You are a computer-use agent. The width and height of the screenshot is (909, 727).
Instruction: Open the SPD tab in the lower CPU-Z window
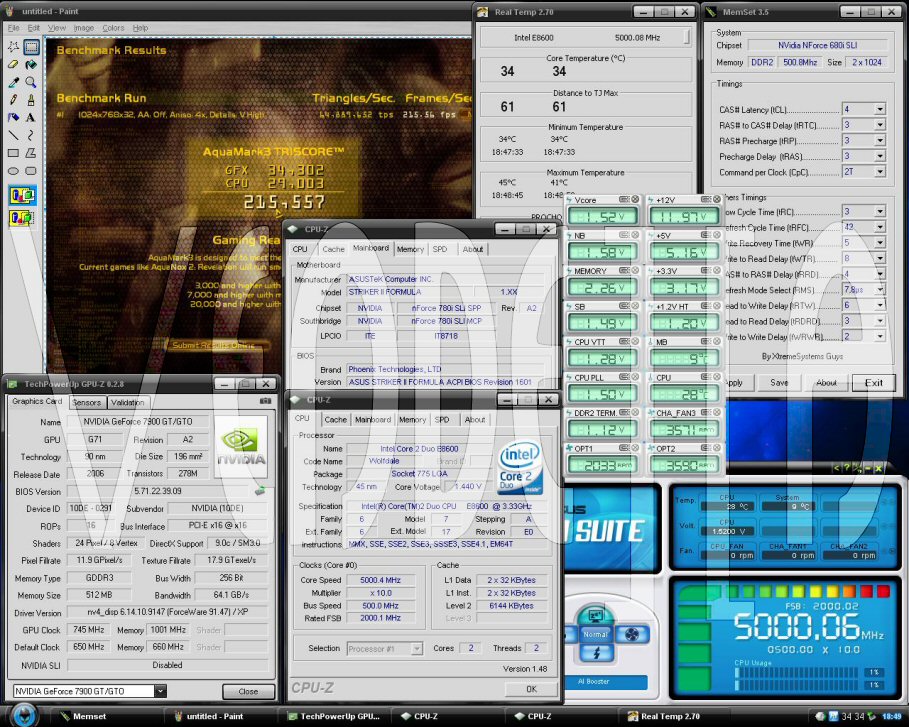click(x=442, y=419)
